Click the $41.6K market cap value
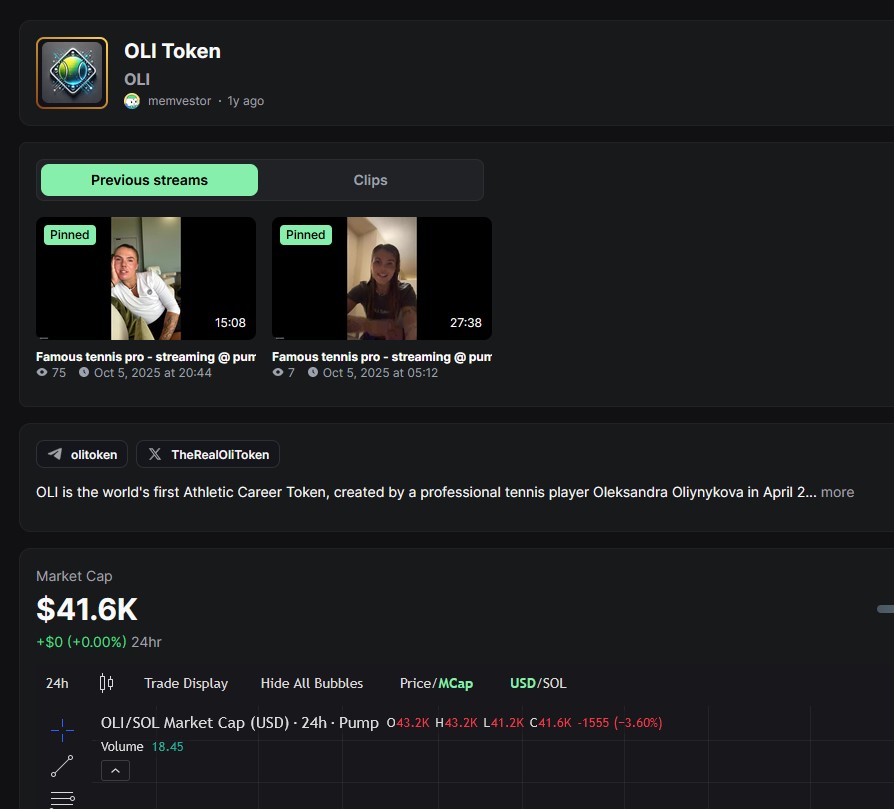The height and width of the screenshot is (809, 894). click(87, 609)
